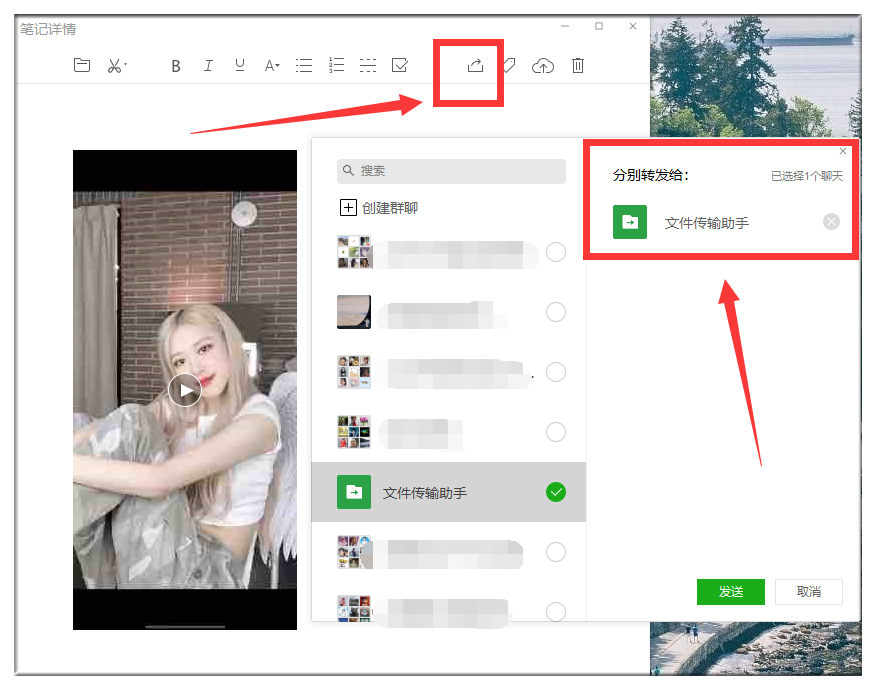Insert a to-do checkbox item
The image size is (876, 690).
coord(399,65)
